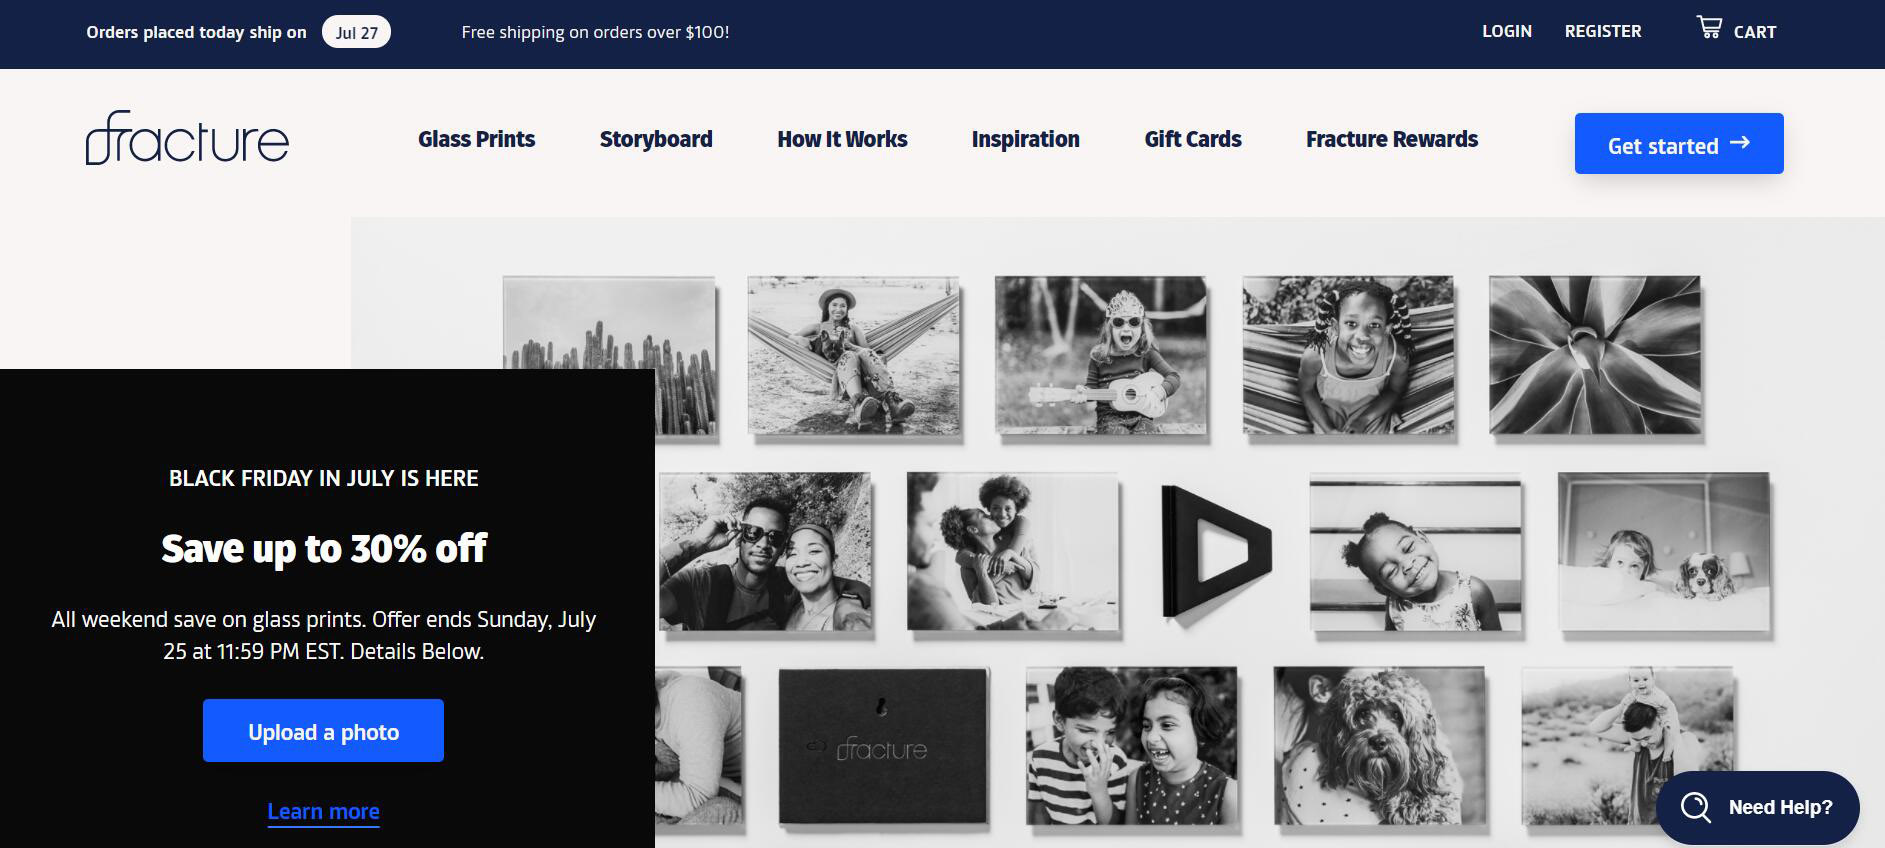Image resolution: width=1885 pixels, height=848 pixels.
Task: Click the Upload a photo button
Action: [323, 731]
